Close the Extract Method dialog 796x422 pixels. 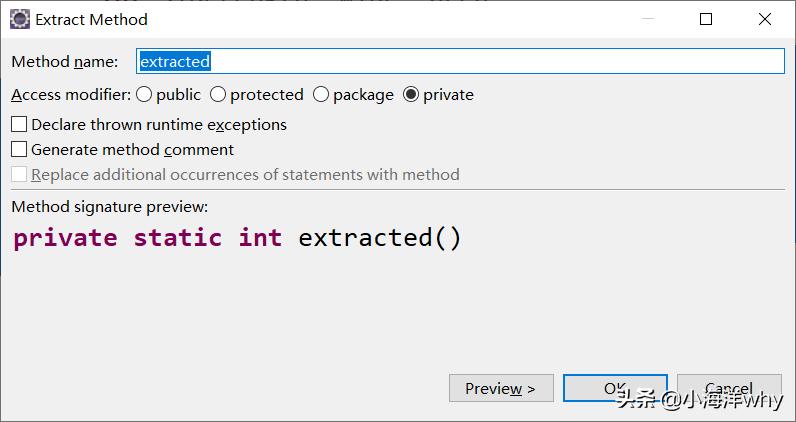click(x=765, y=19)
